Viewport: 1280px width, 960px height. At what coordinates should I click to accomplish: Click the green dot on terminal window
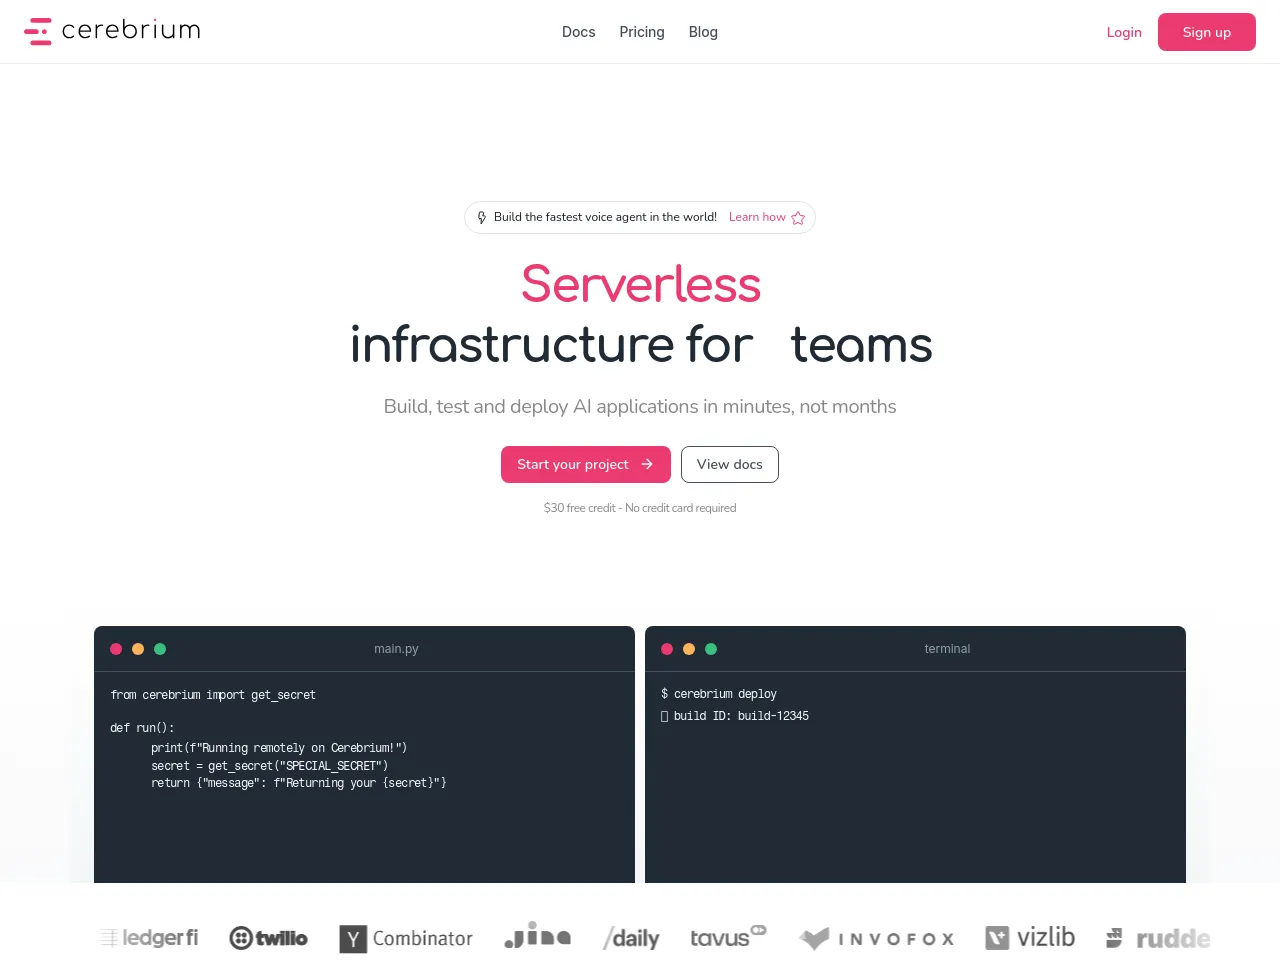coord(711,649)
